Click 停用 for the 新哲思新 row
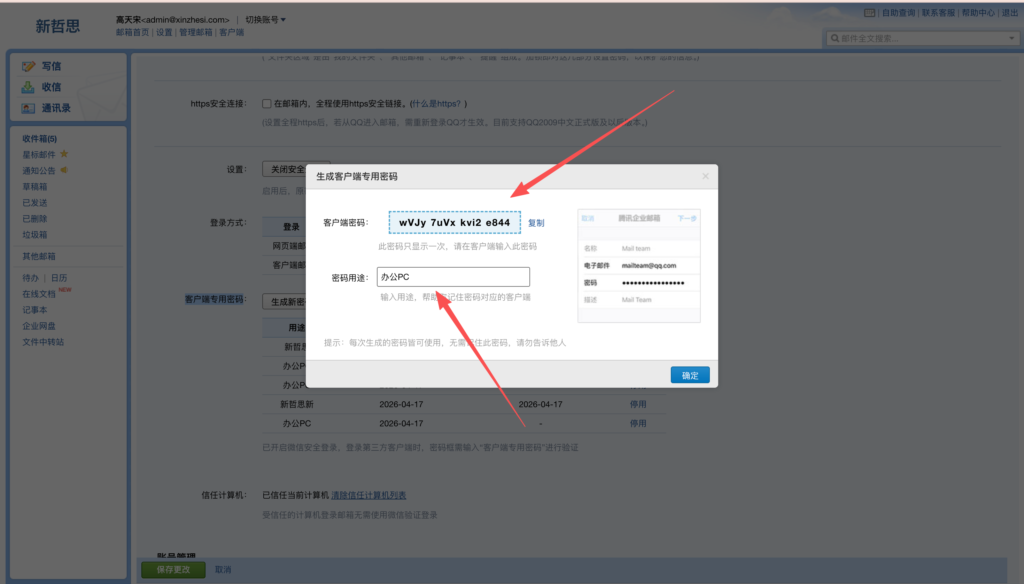The width and height of the screenshot is (1024, 584). [x=637, y=404]
